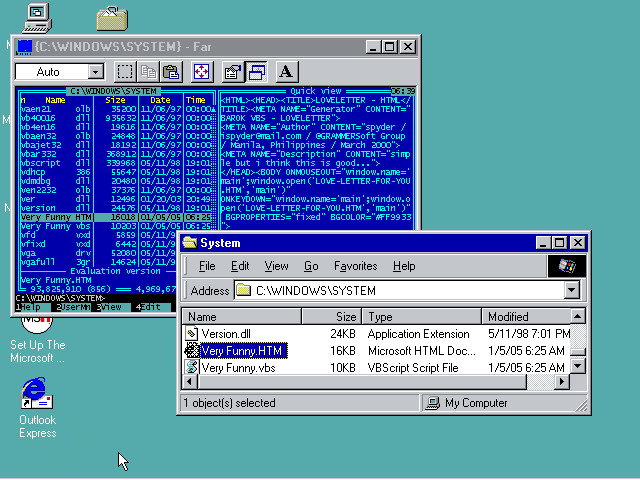Sort by the Modified column header
640x480 pixels.
[x=526, y=317]
